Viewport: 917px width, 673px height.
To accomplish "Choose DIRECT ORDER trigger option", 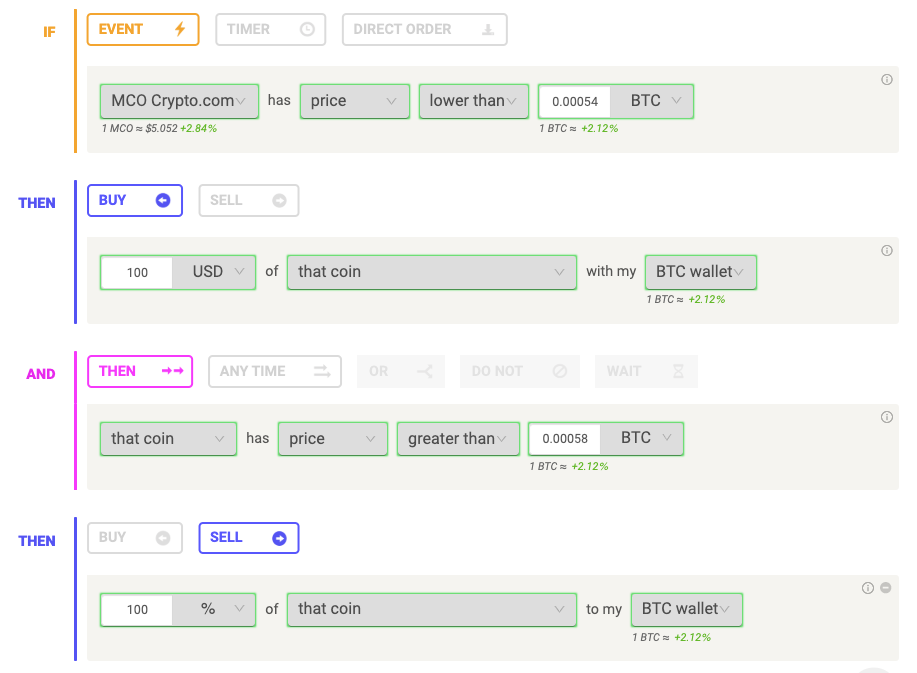I will tap(425, 29).
